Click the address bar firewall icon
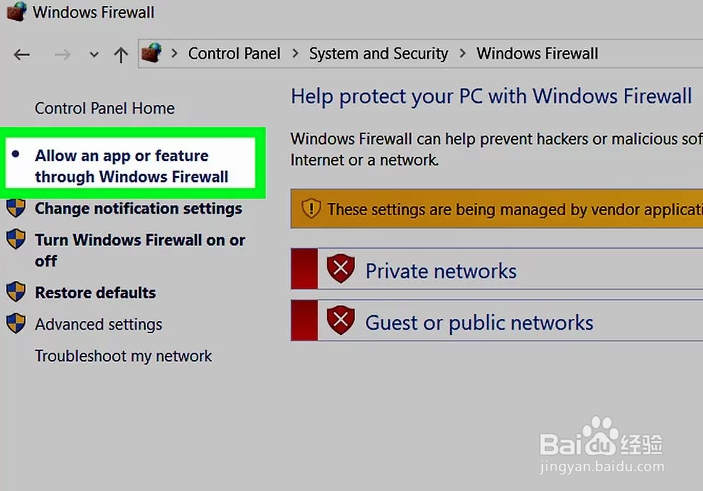 (x=152, y=53)
